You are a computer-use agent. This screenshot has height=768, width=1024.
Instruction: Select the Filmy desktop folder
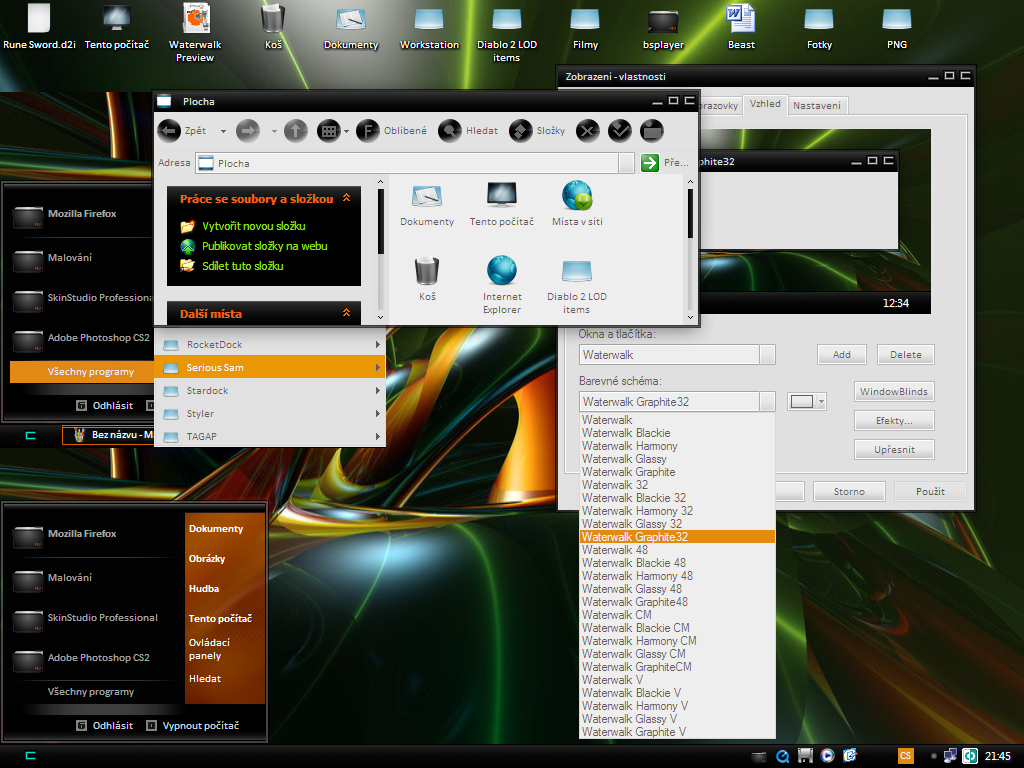point(585,27)
